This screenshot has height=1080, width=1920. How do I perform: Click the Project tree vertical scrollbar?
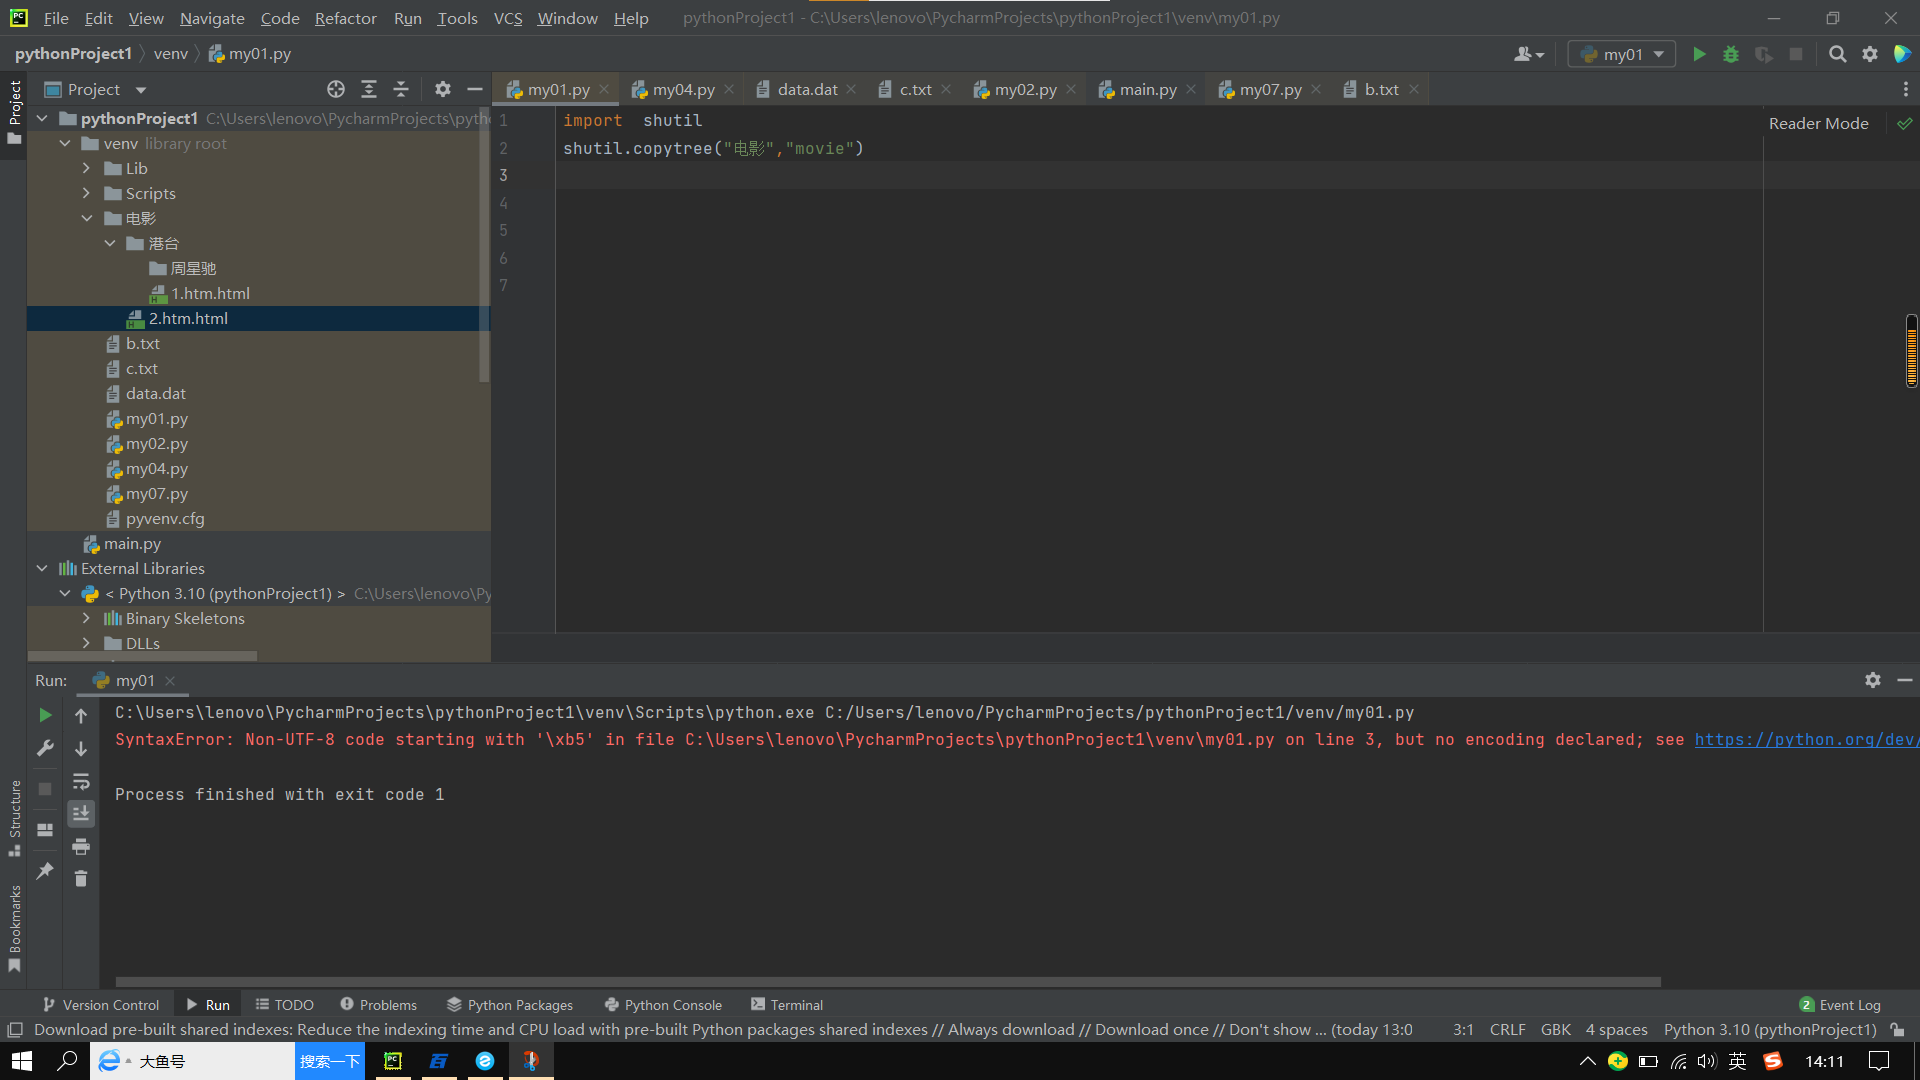tap(484, 245)
